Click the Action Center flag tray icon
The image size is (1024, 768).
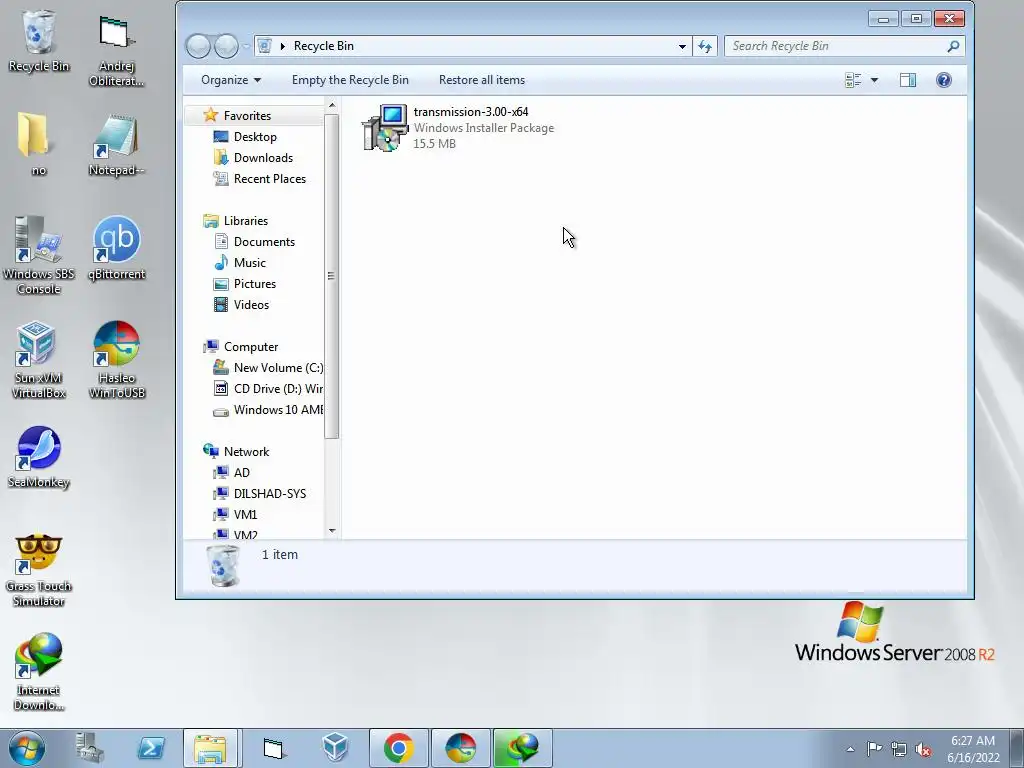[x=874, y=748]
